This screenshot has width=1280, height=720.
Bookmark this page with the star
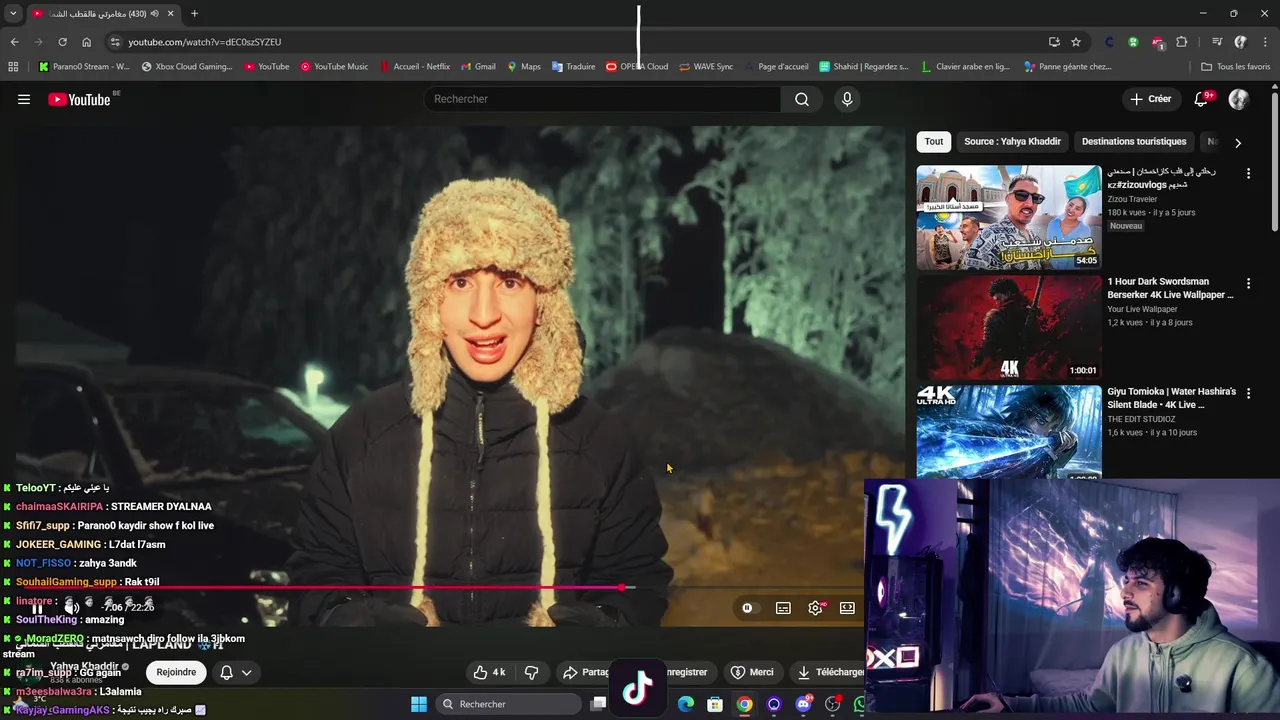(1076, 42)
